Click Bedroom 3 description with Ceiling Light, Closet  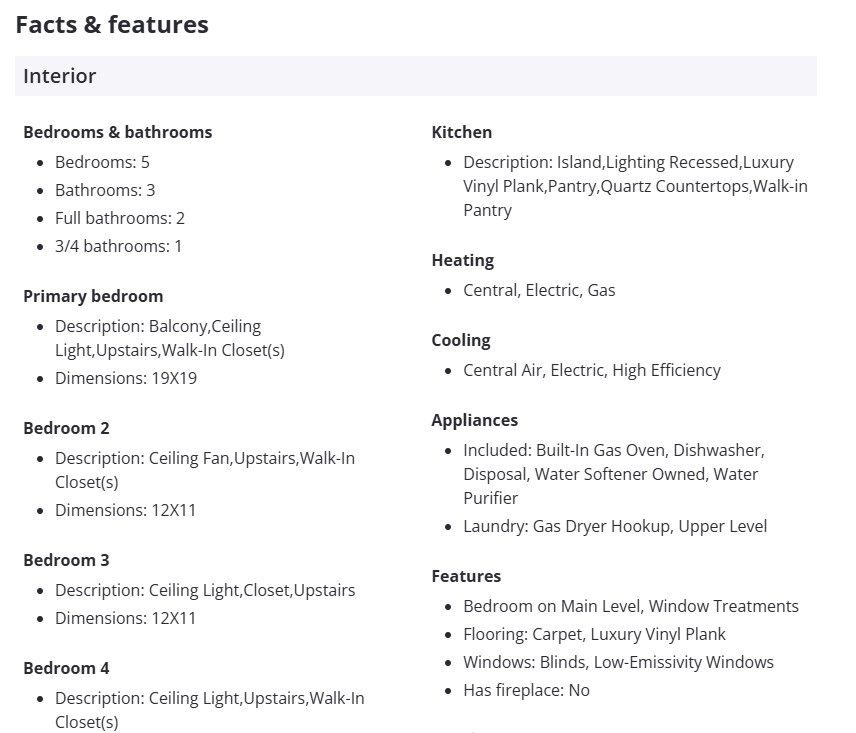[x=205, y=590]
